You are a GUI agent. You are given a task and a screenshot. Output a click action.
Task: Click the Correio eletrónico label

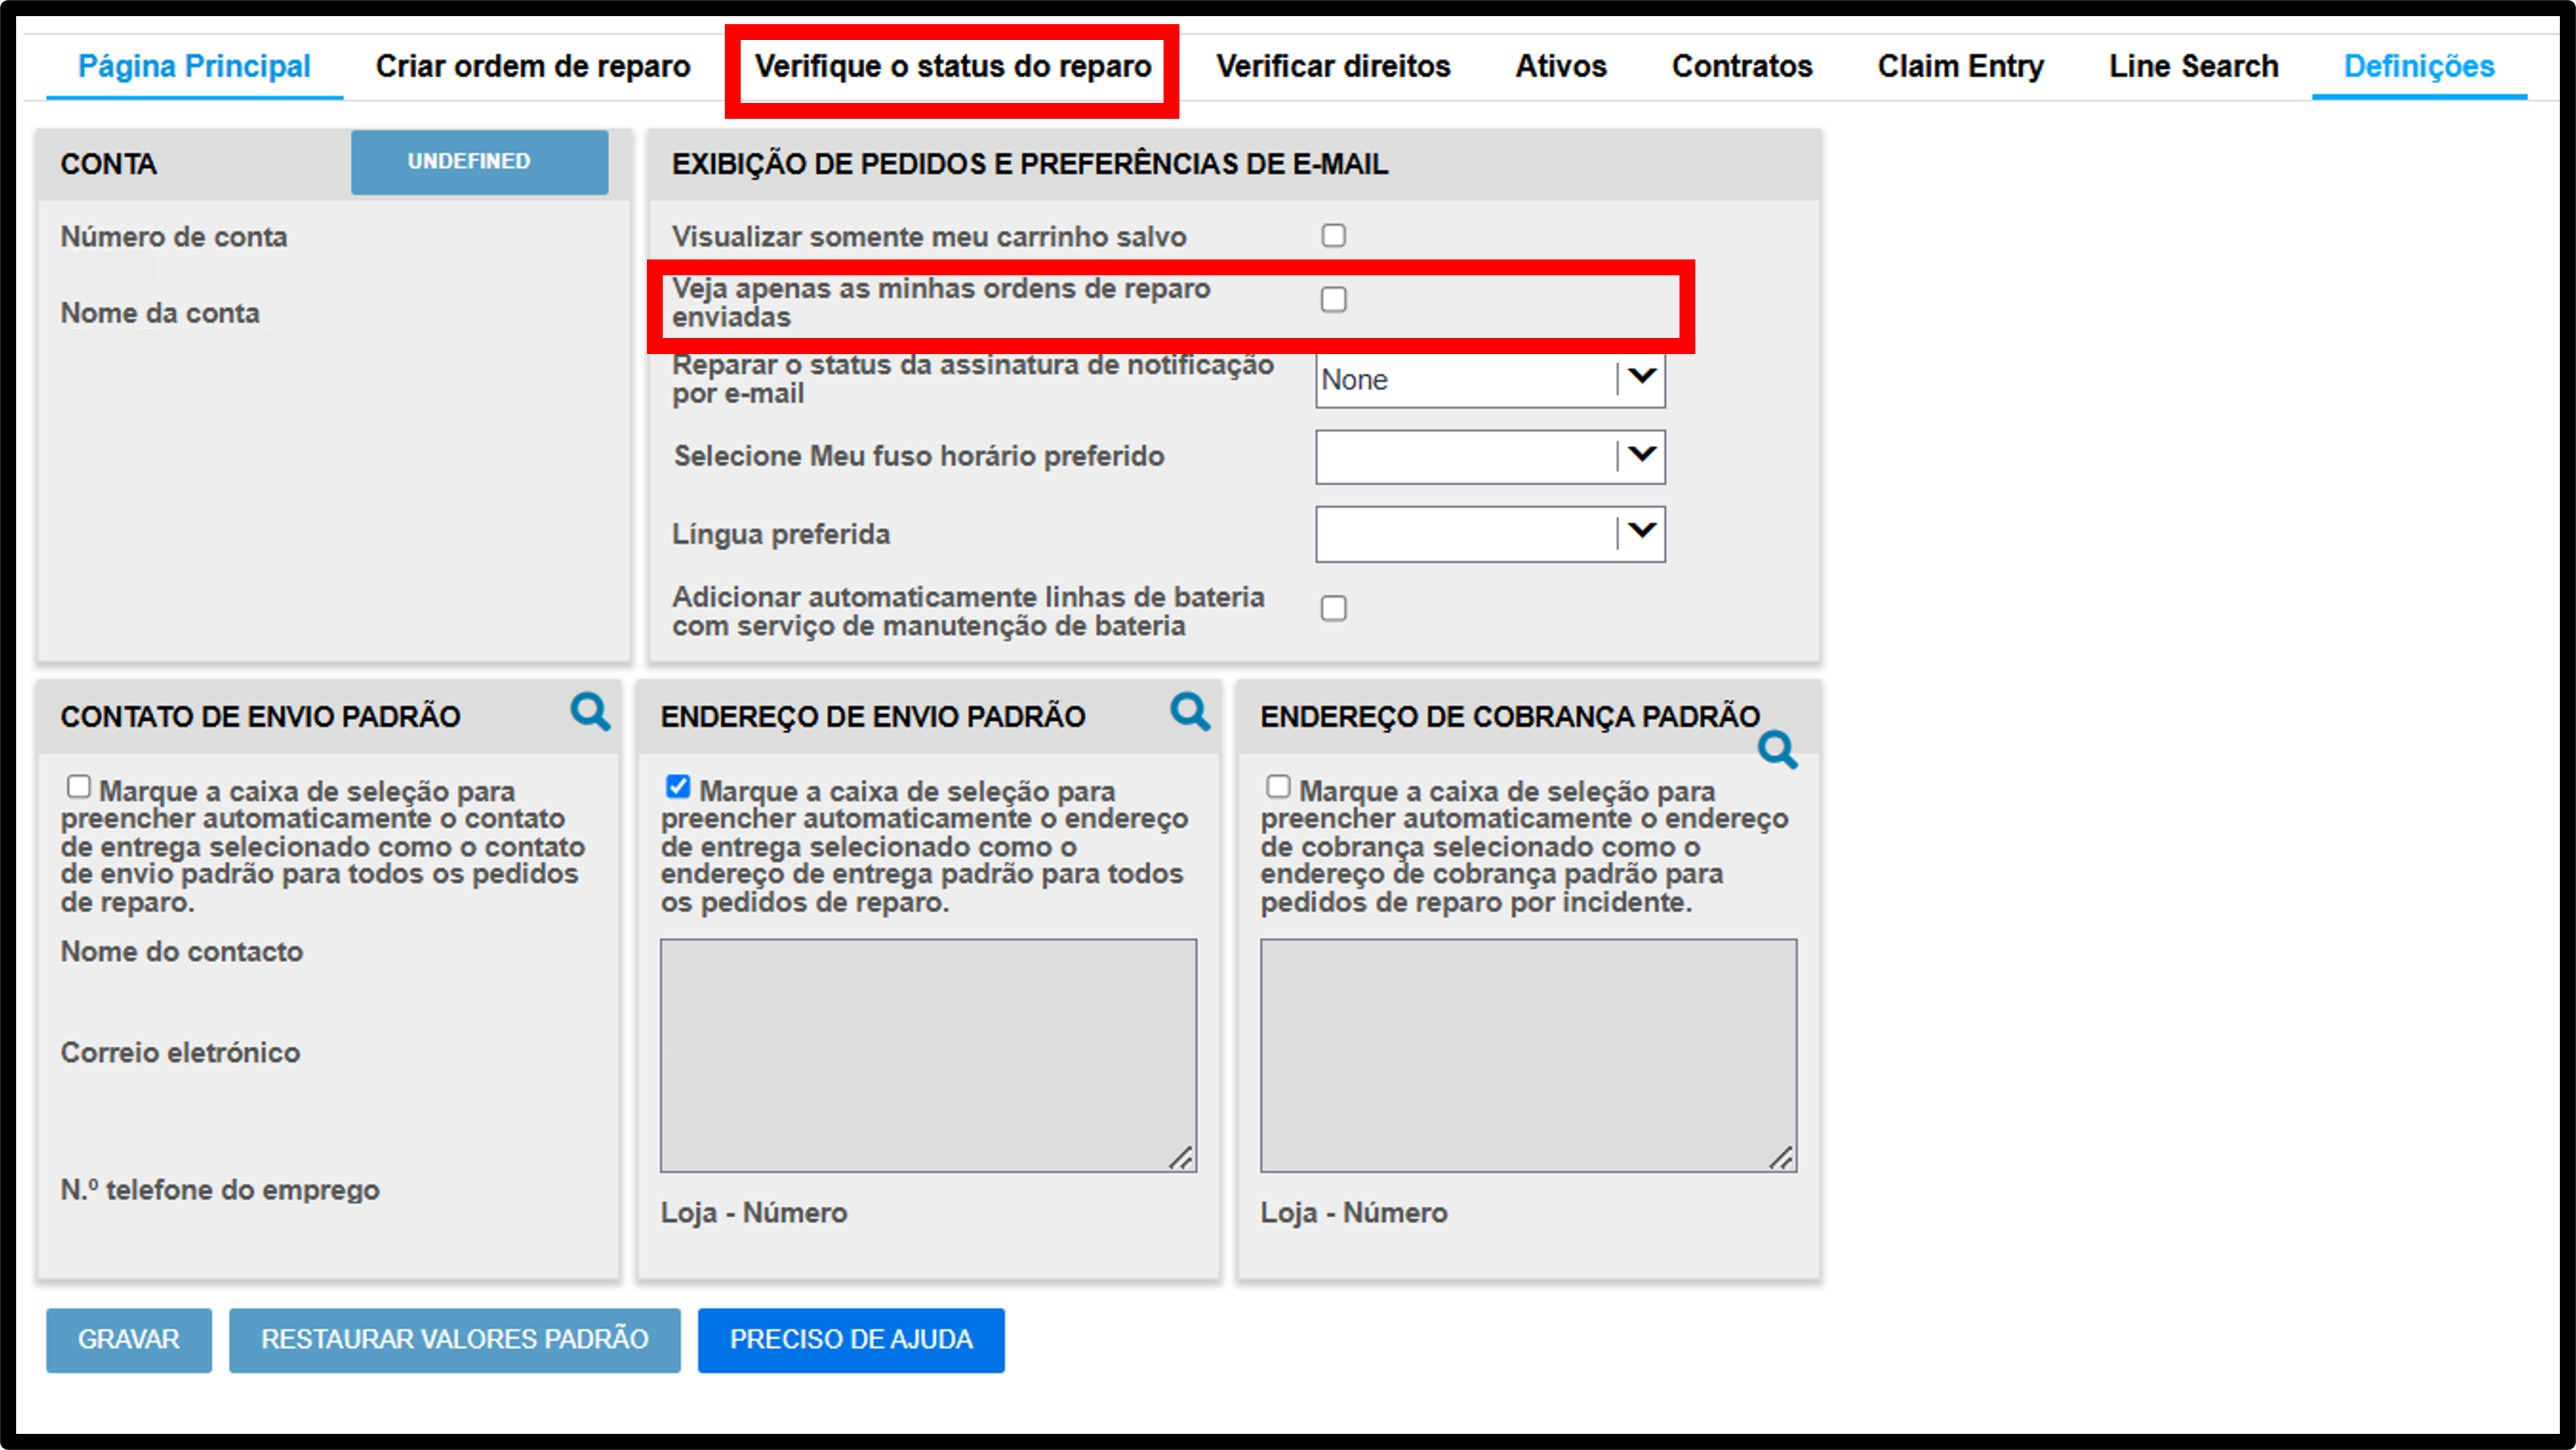click(x=180, y=1052)
